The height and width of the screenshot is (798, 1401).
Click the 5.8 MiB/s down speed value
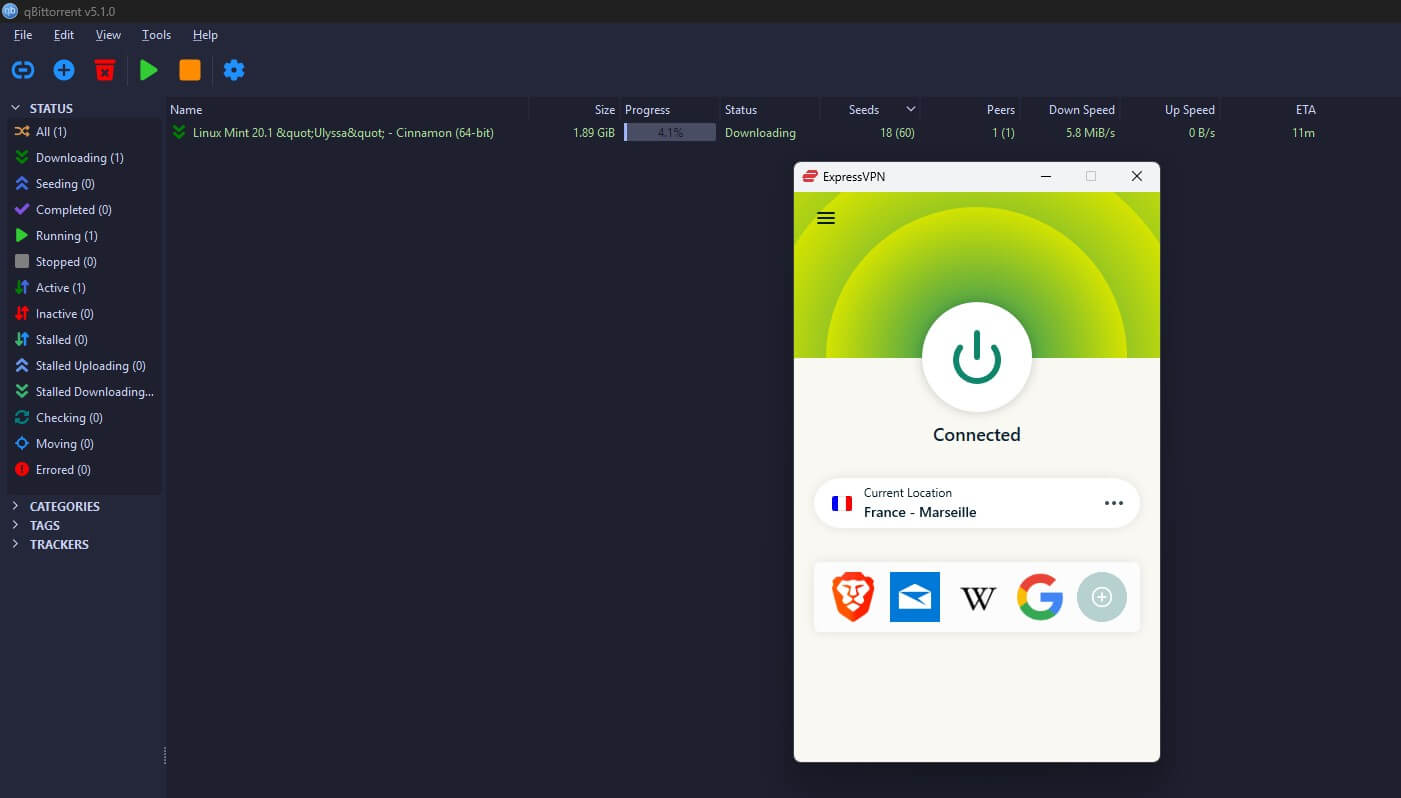(x=1090, y=133)
